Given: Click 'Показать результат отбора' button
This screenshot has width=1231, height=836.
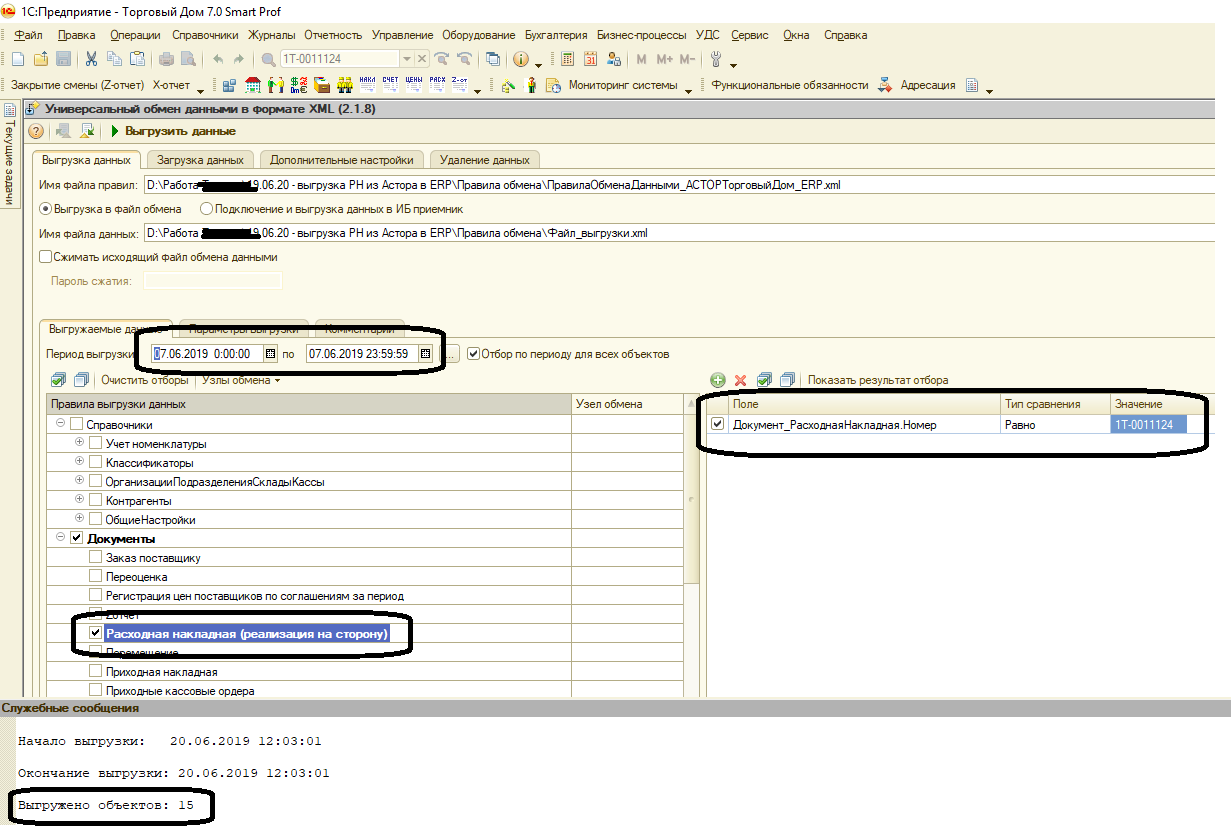Looking at the screenshot, I should pos(877,380).
